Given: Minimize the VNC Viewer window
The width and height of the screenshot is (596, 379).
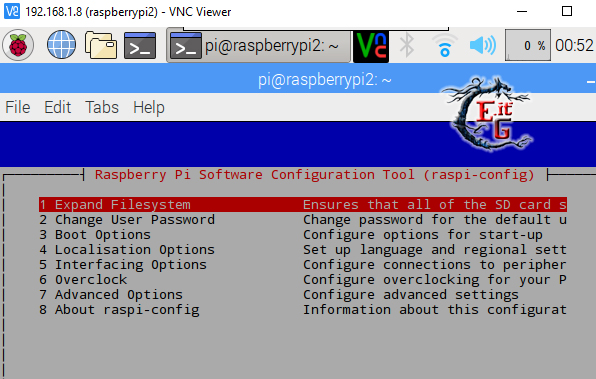Looking at the screenshot, I should pos(522,11).
